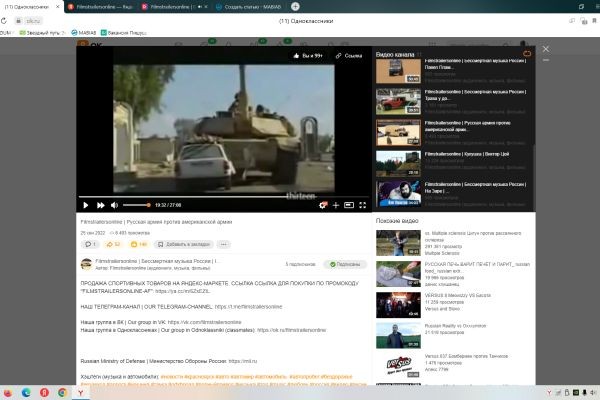Viewport: 600px width, 400px height.
Task: Open the three-dots more options menu
Action: point(223,244)
